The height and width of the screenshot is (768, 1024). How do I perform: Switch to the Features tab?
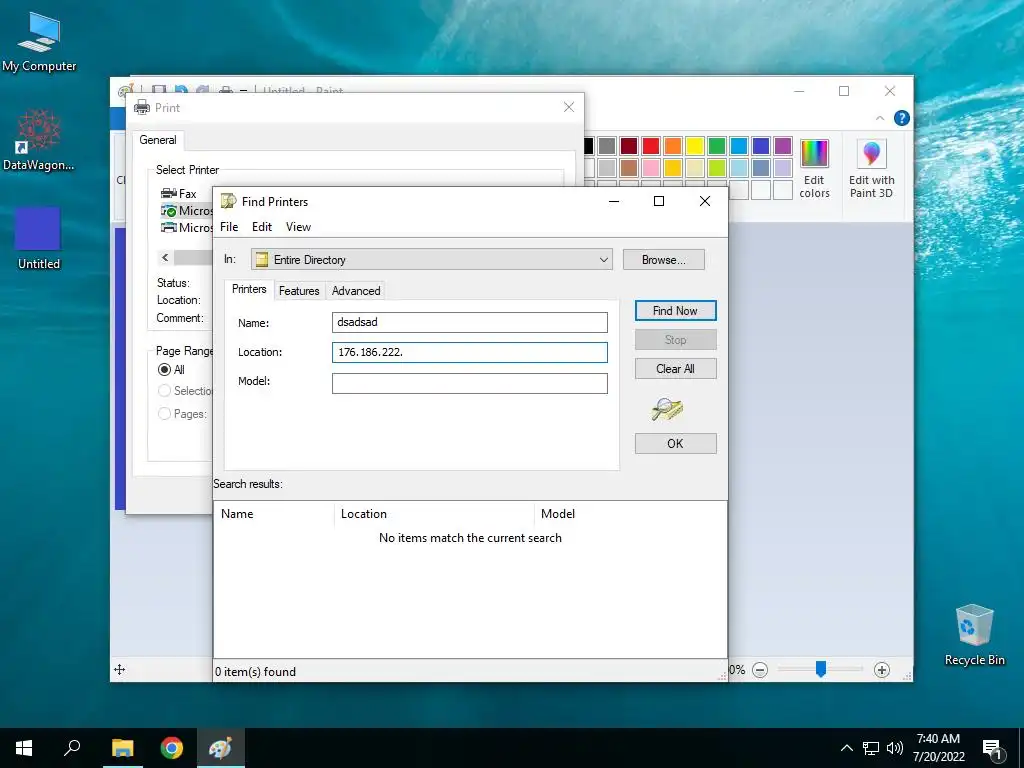[299, 291]
